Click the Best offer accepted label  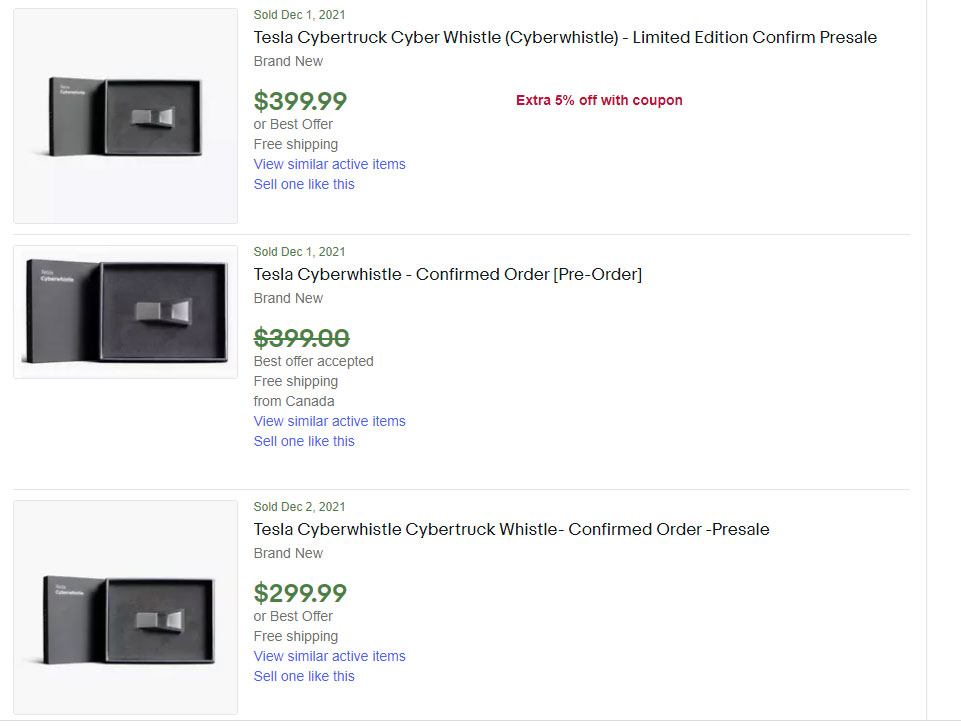[313, 361]
